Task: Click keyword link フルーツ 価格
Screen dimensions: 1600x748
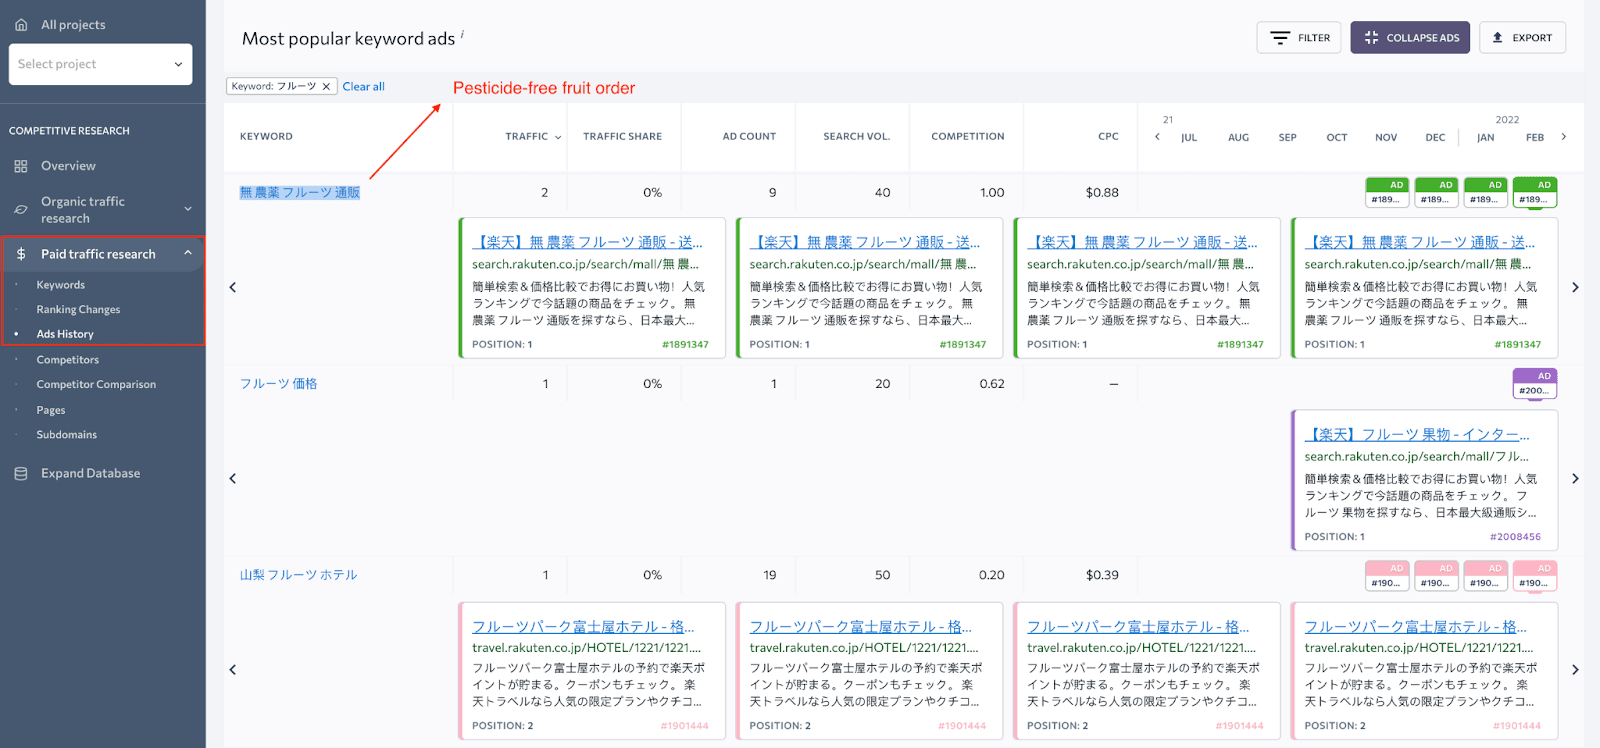Action: tap(278, 384)
